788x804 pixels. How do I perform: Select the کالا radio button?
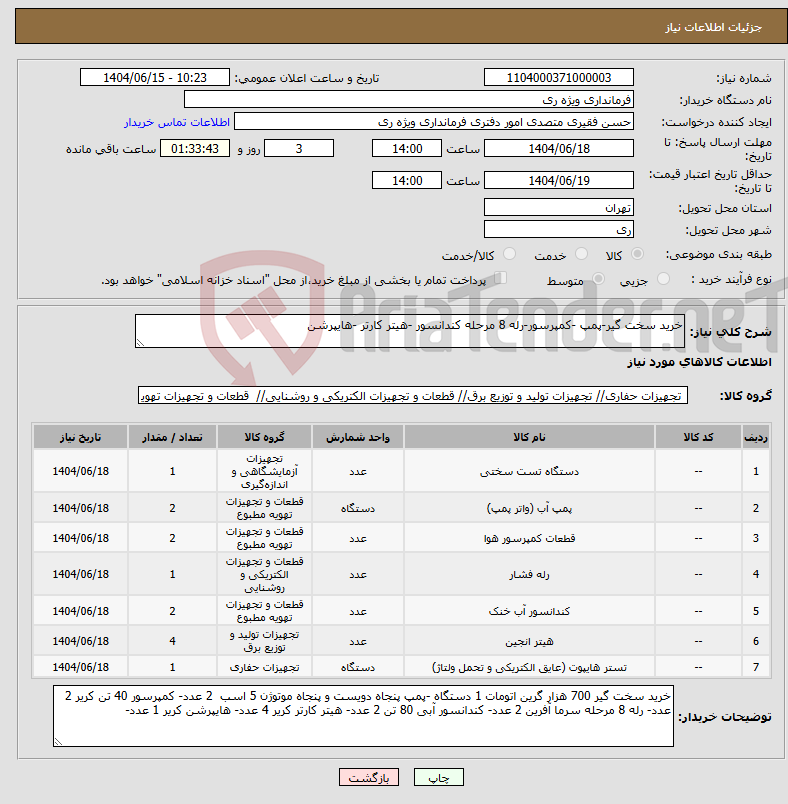click(x=638, y=254)
